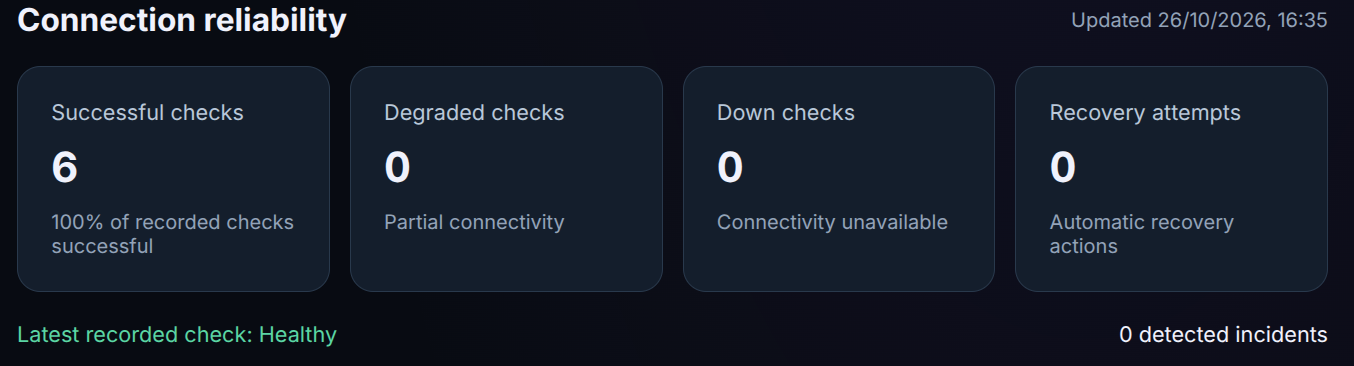Open the Recovery attempts card
The image size is (1354, 366).
point(1171,179)
